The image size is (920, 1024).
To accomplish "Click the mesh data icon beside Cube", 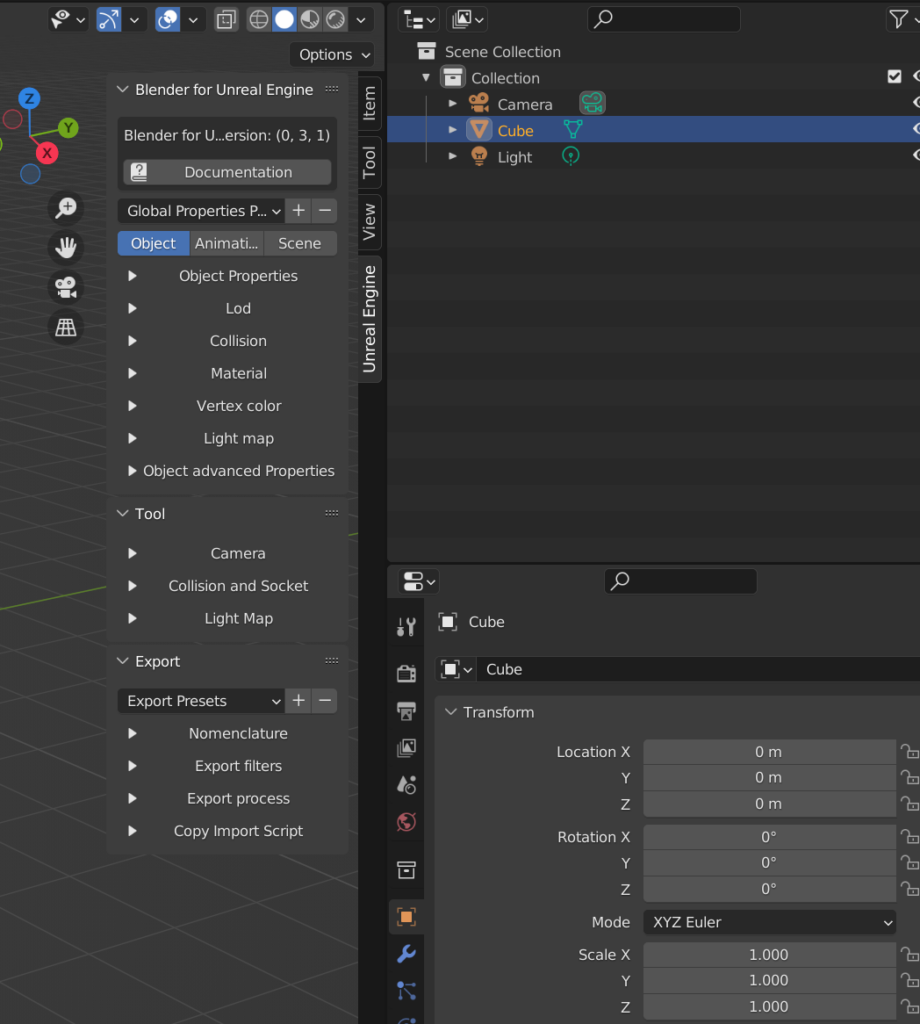I will pyautogui.click(x=573, y=129).
